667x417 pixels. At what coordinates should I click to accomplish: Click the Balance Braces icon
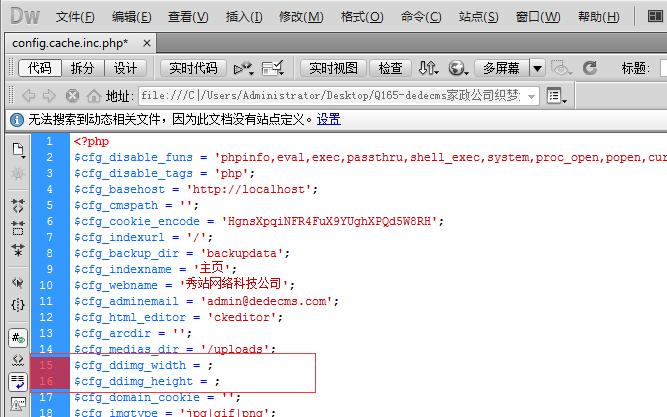click(18, 304)
